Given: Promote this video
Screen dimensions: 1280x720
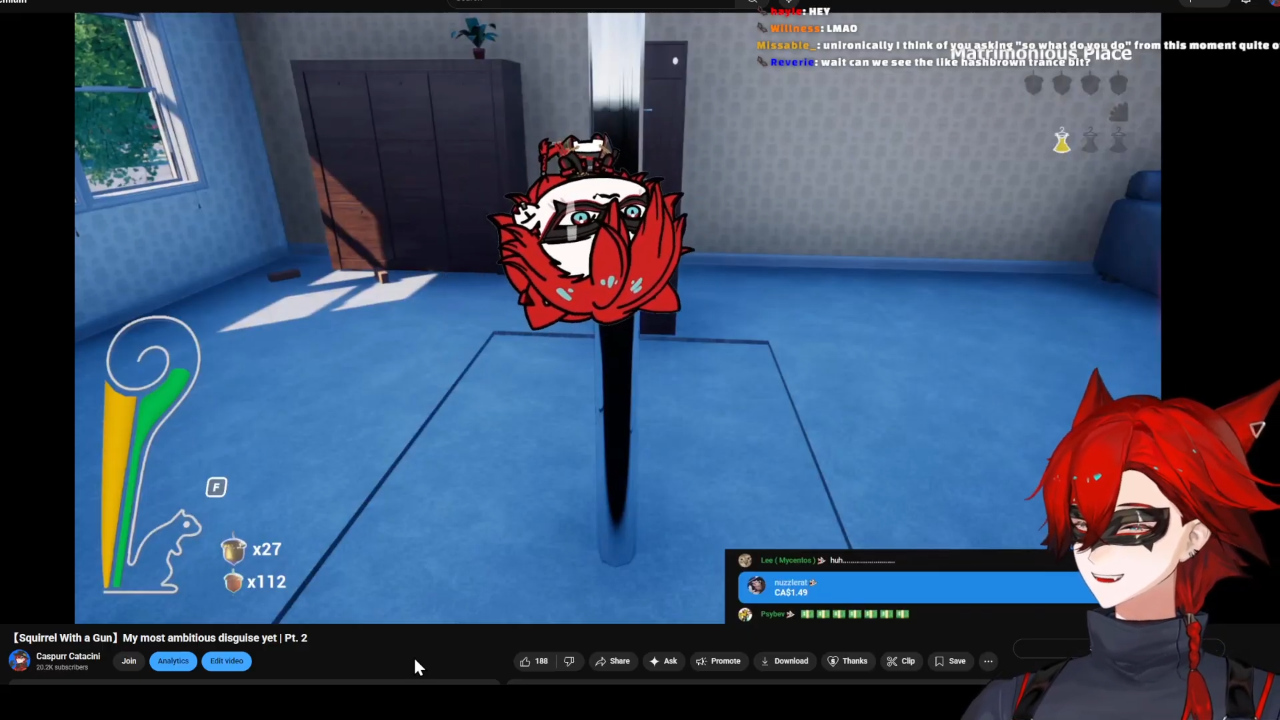Looking at the screenshot, I should pos(718,661).
